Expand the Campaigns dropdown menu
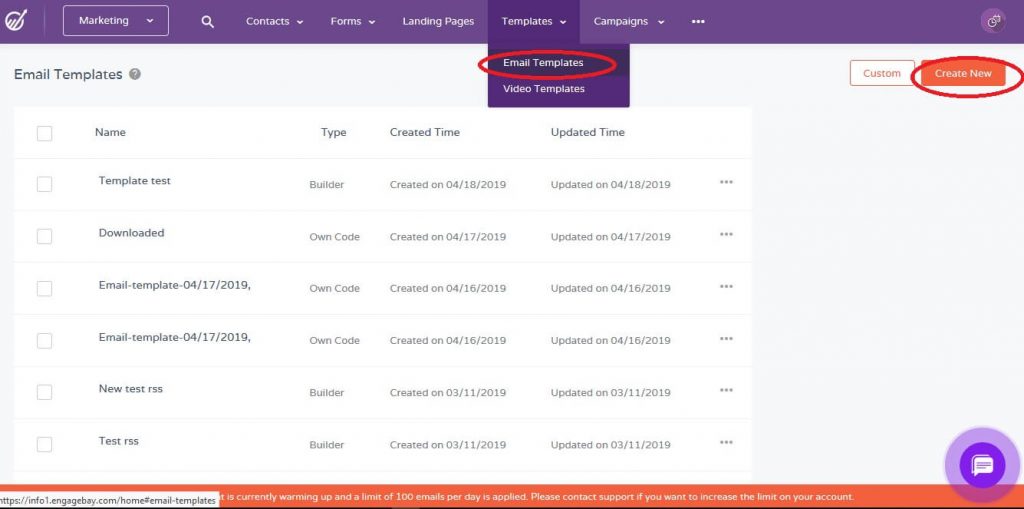The image size is (1024, 509). pyautogui.click(x=629, y=22)
